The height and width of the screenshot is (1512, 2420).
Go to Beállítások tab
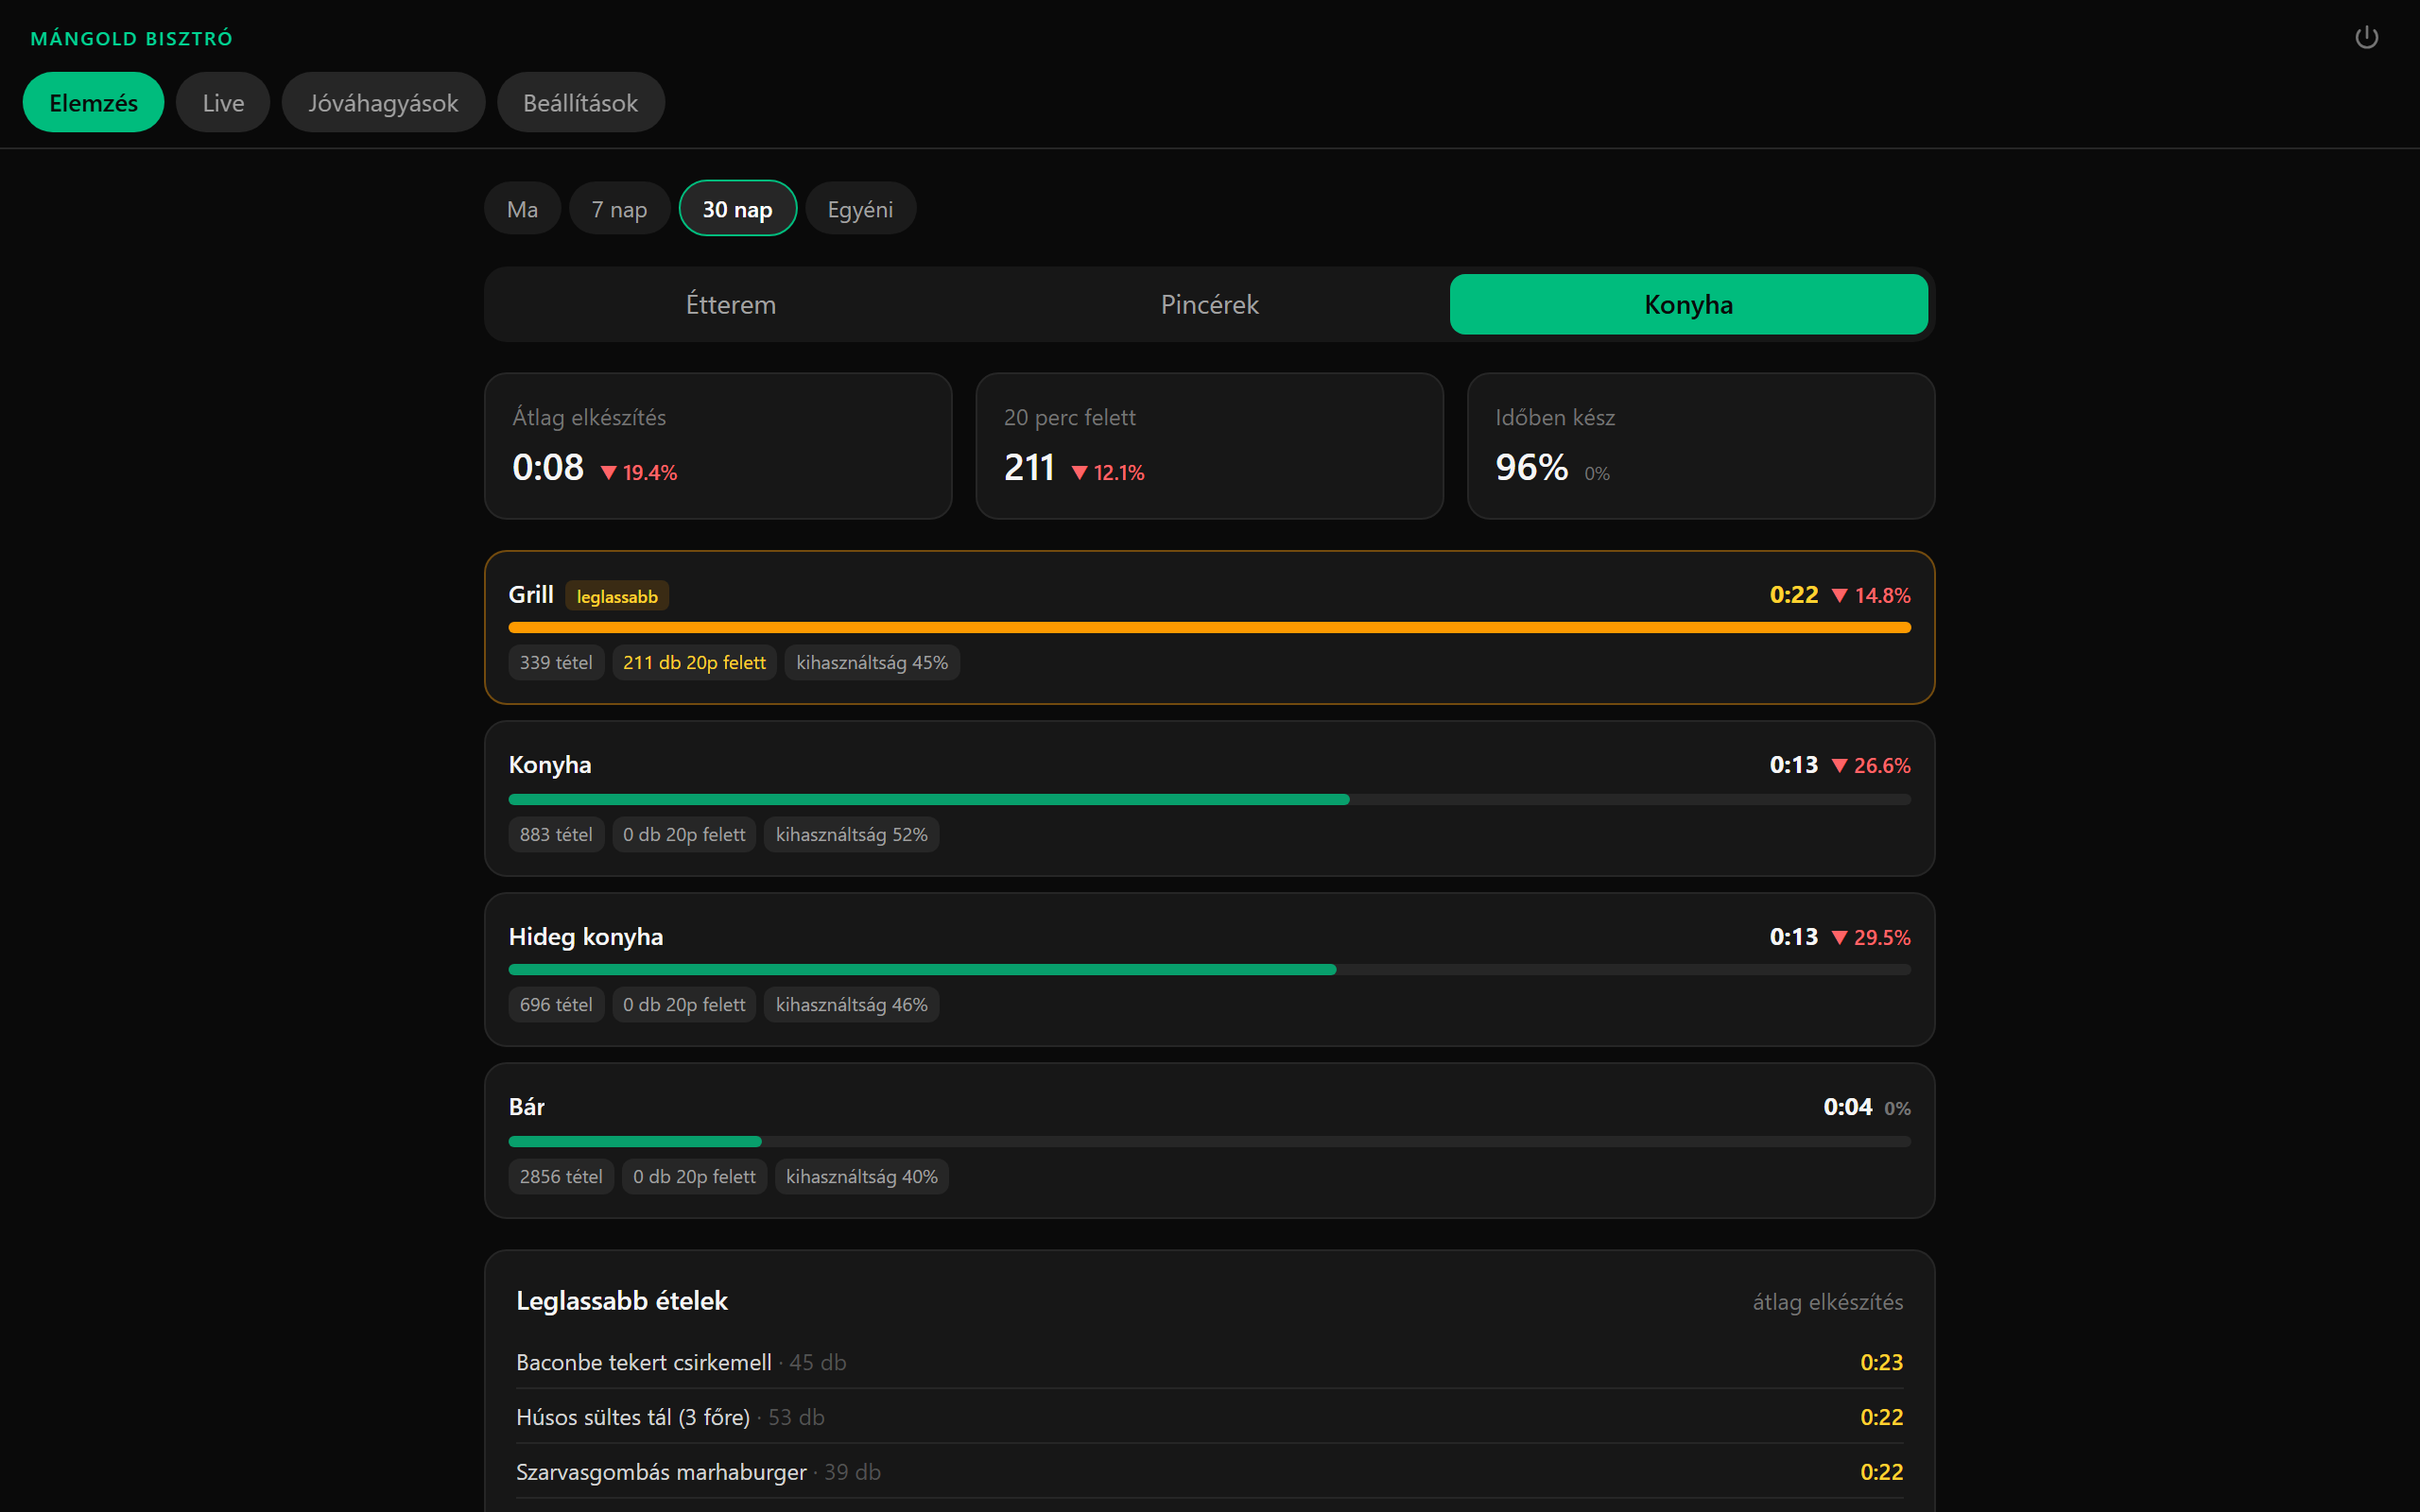[580, 102]
